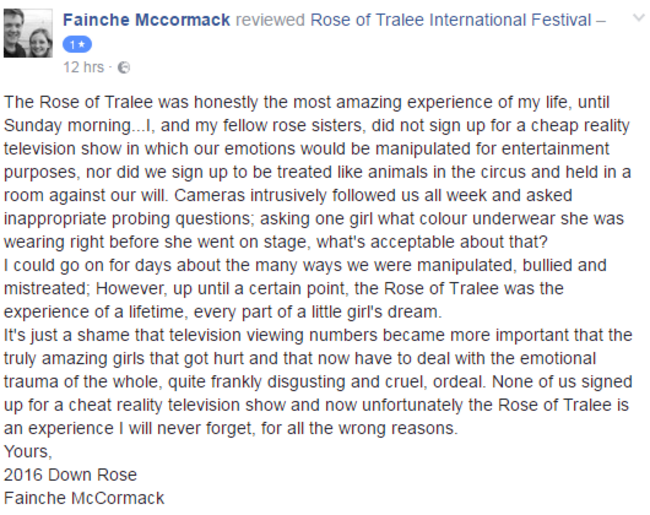
Task: Click the line beginning 'It's just a shame'
Action: [x=318, y=335]
